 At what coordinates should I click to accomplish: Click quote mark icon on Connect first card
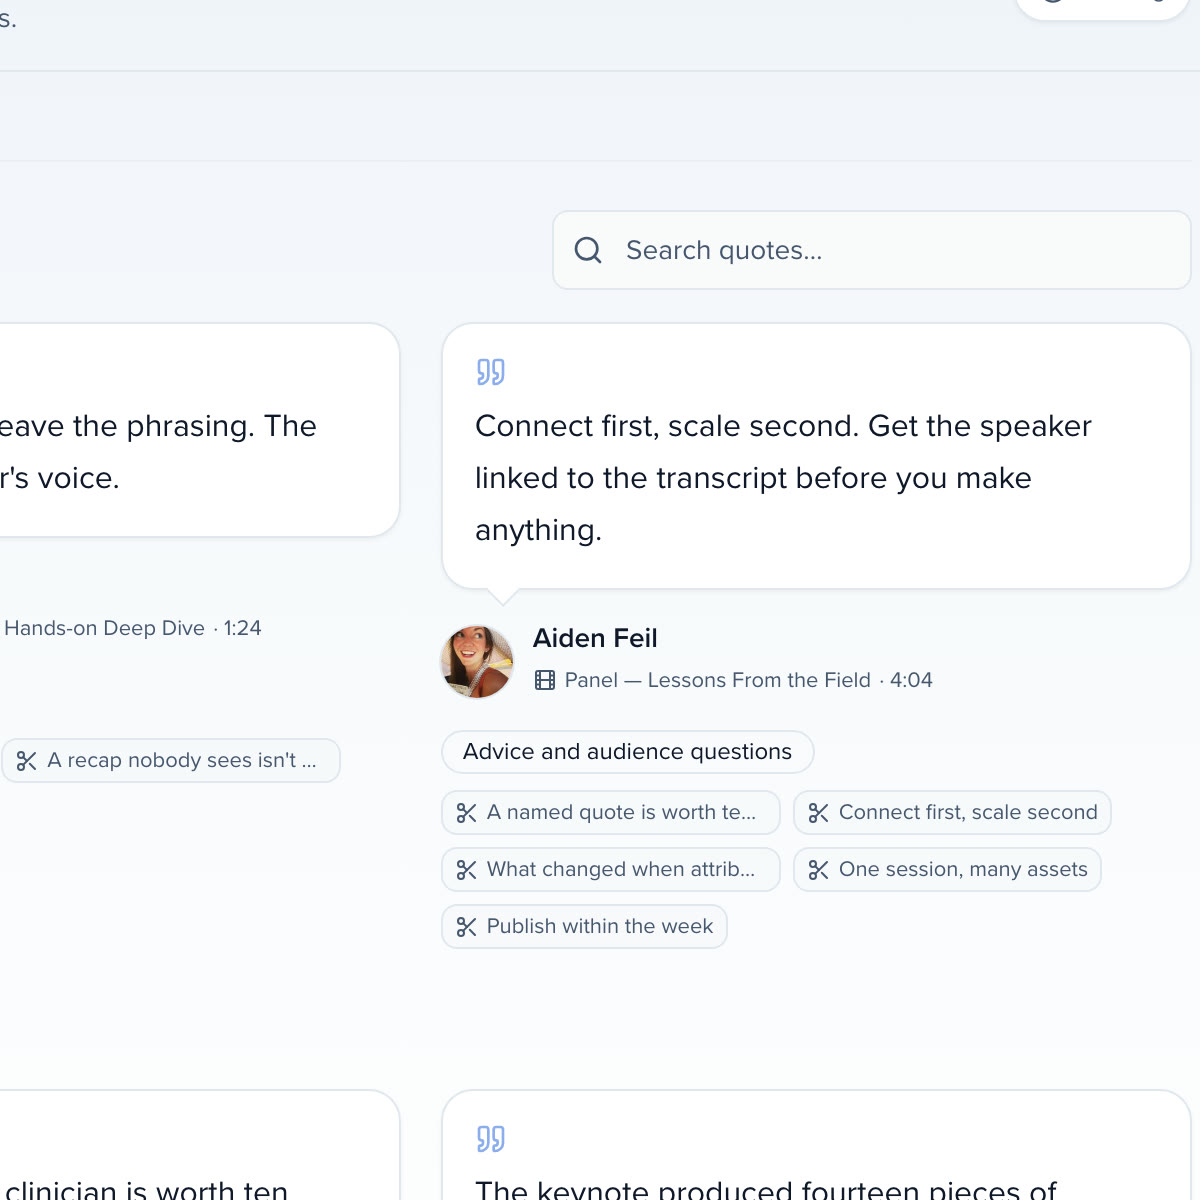pyautogui.click(x=491, y=372)
